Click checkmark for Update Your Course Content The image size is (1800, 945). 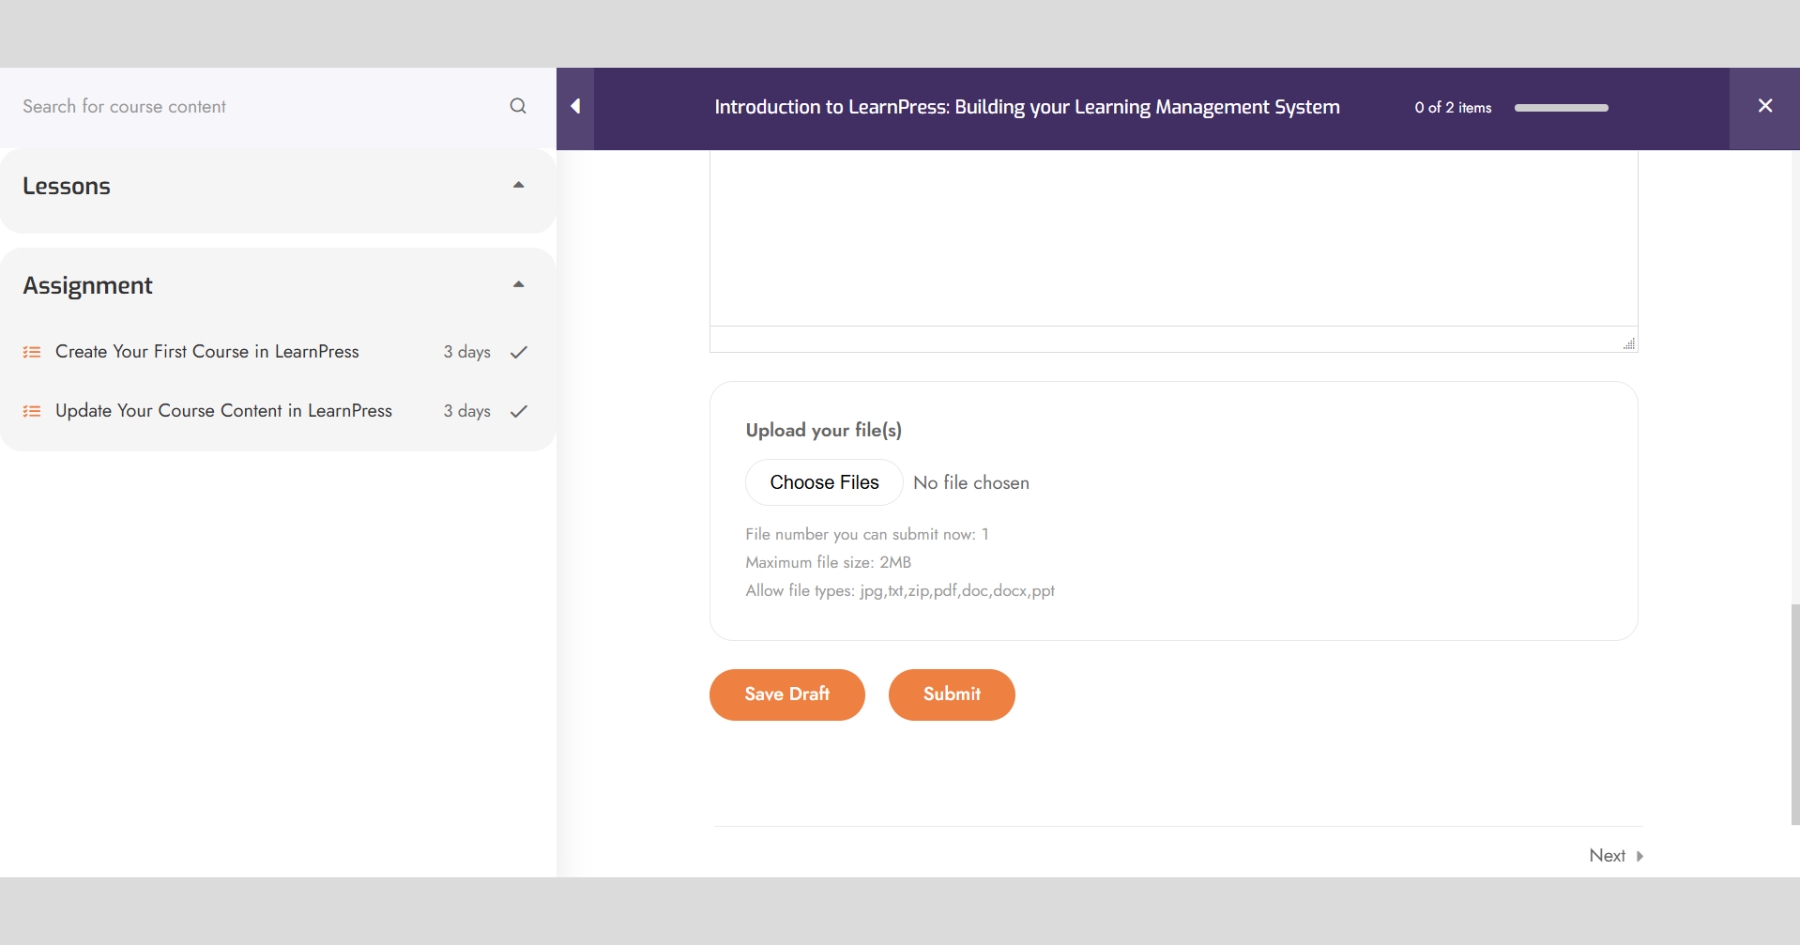pos(519,411)
